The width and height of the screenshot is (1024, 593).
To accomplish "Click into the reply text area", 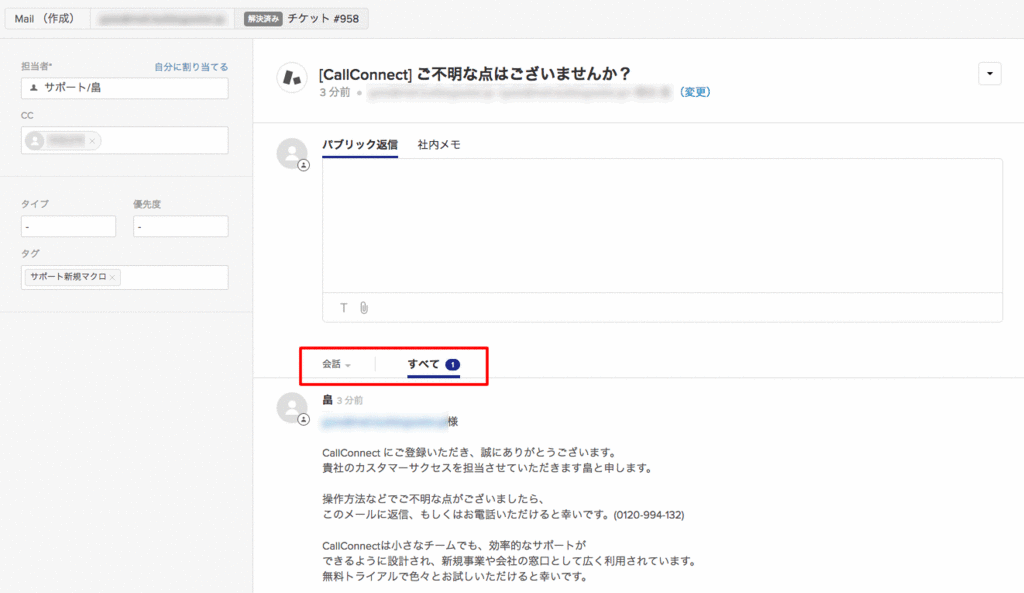I will coord(662,225).
